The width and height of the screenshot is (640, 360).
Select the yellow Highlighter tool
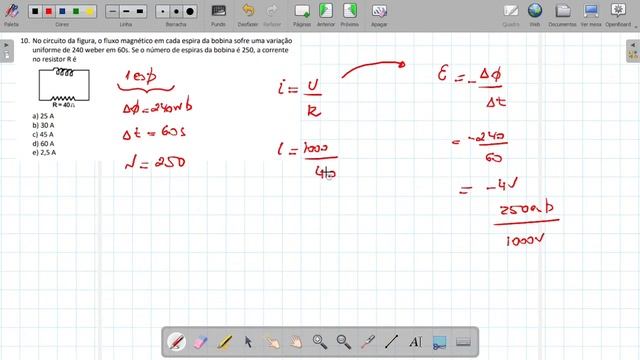224,342
